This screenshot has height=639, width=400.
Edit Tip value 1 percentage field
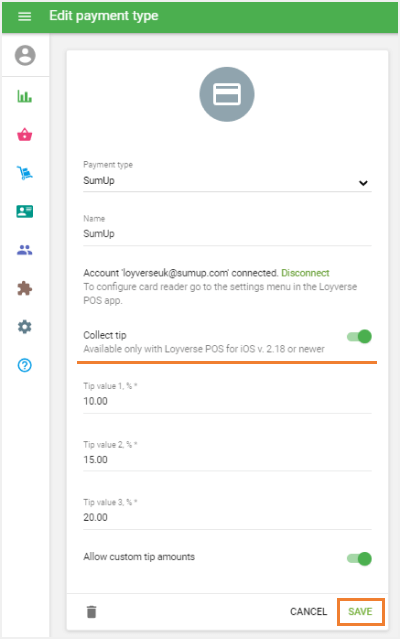click(x=227, y=401)
